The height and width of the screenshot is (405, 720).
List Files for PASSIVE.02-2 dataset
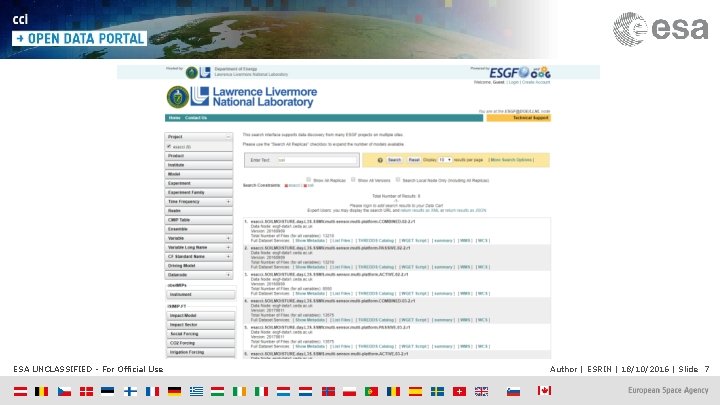(x=342, y=267)
